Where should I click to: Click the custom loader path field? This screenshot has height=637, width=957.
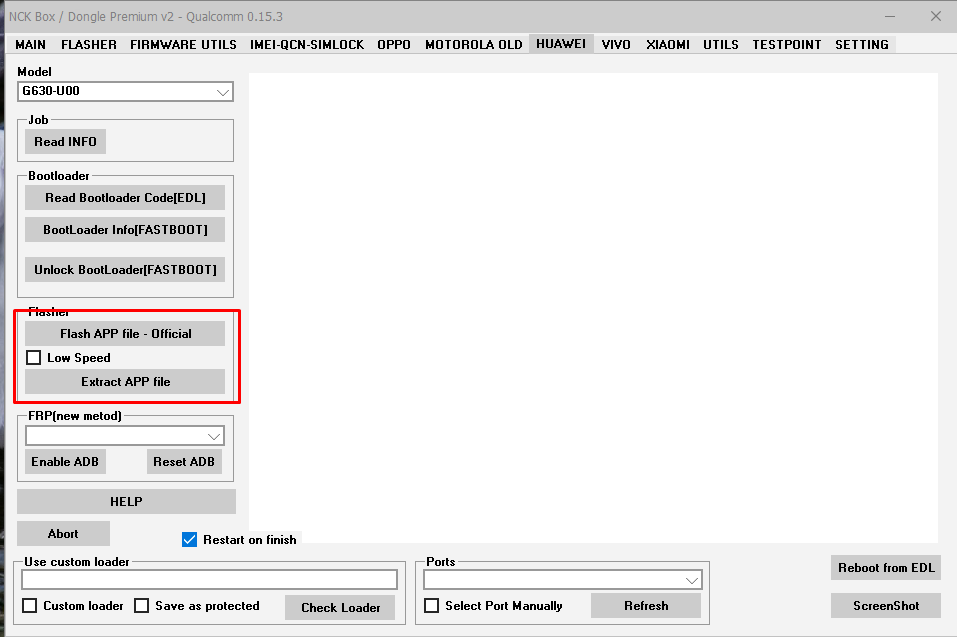209,580
